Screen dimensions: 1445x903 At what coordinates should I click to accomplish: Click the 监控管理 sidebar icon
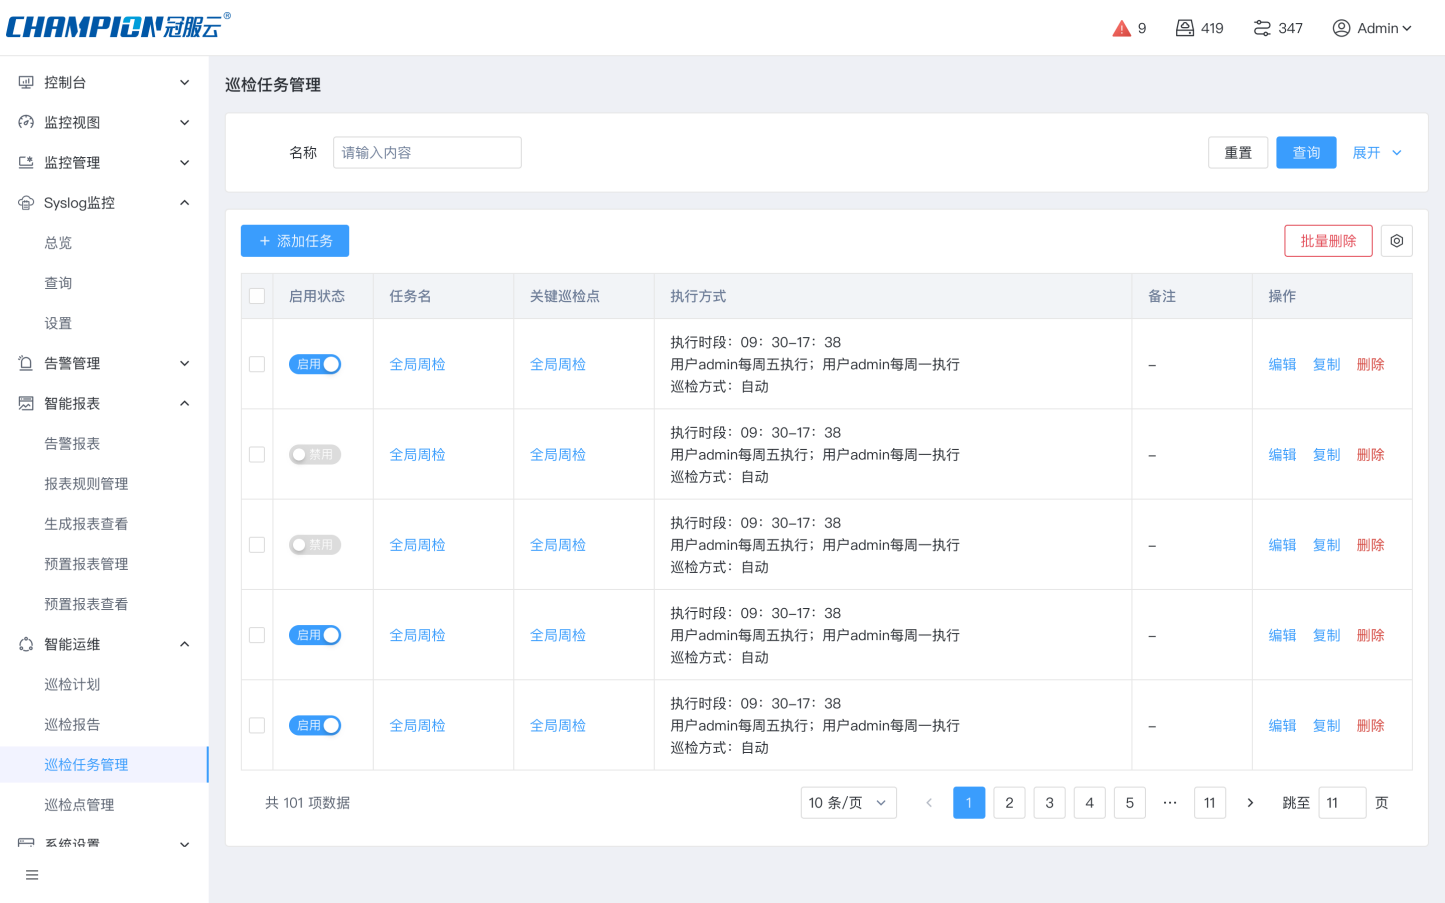coord(26,162)
